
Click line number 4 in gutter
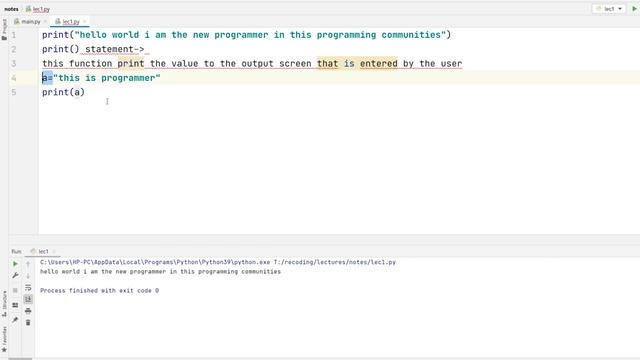click(14, 78)
